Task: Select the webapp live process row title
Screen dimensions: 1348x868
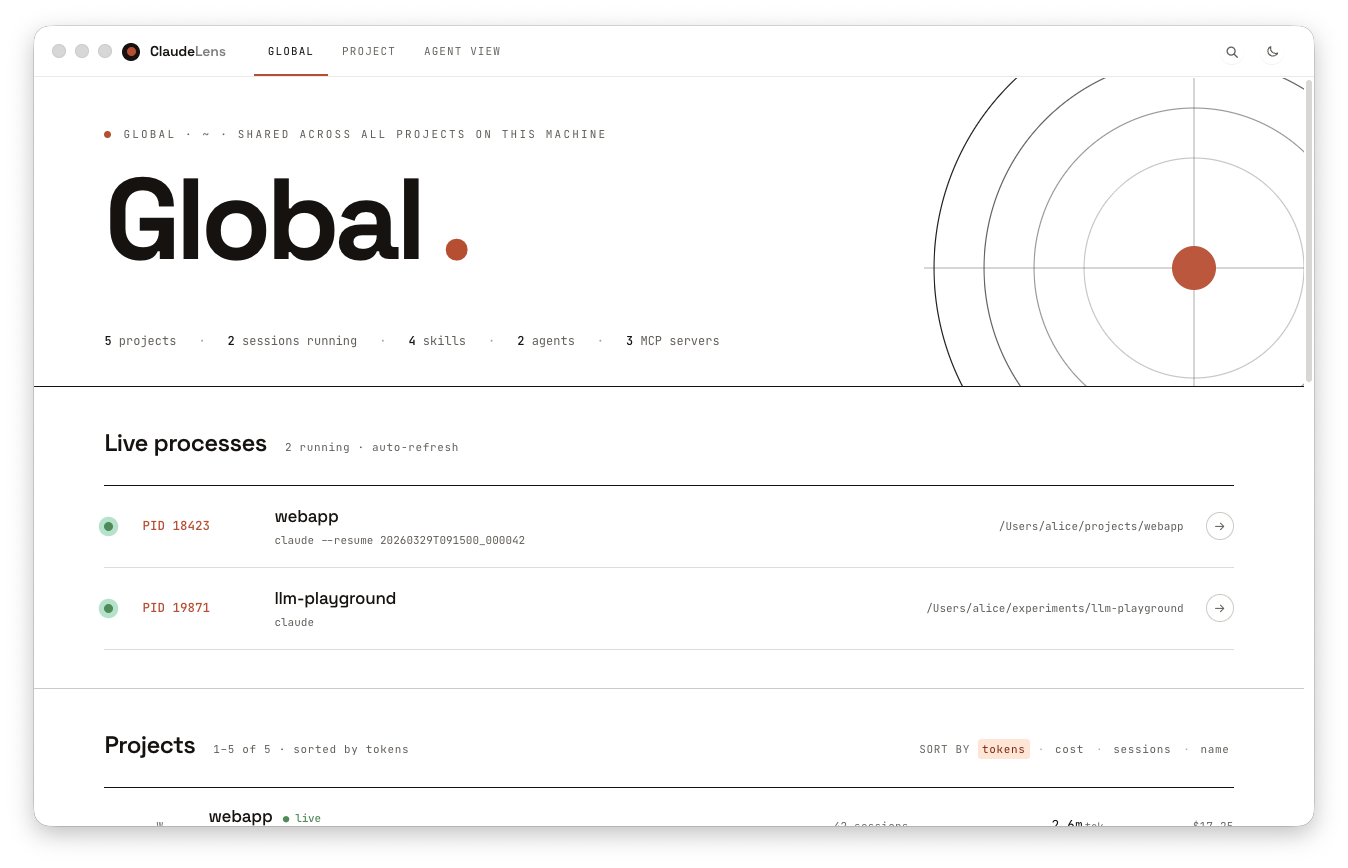Action: coord(307,517)
